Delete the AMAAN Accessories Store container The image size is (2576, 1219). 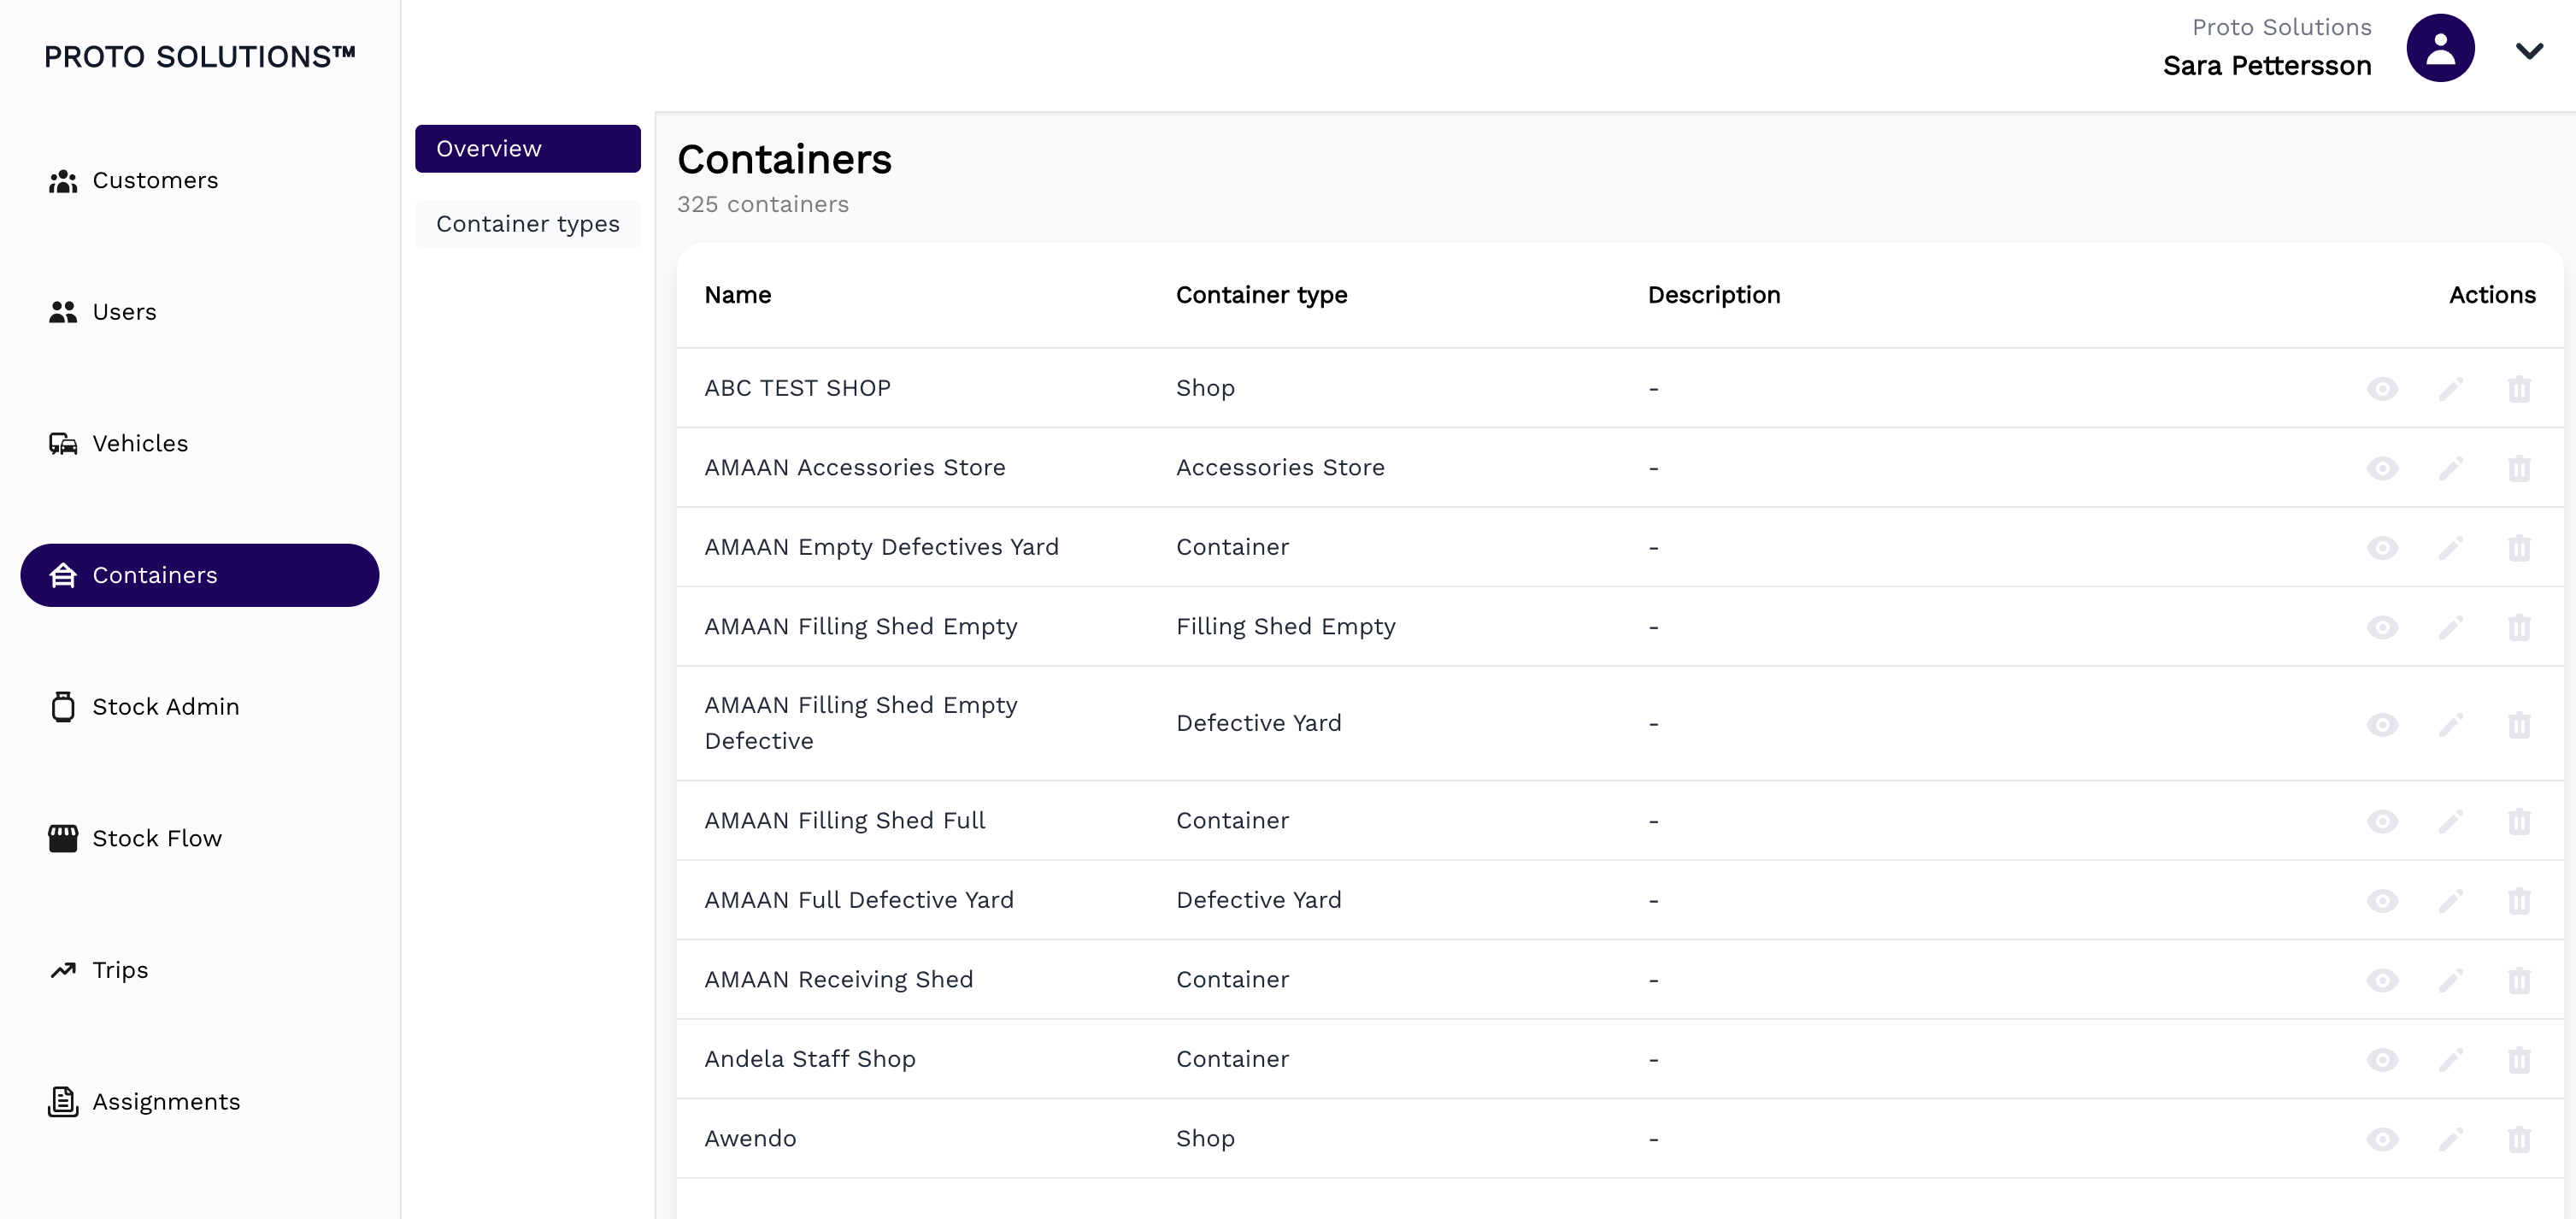(2519, 468)
